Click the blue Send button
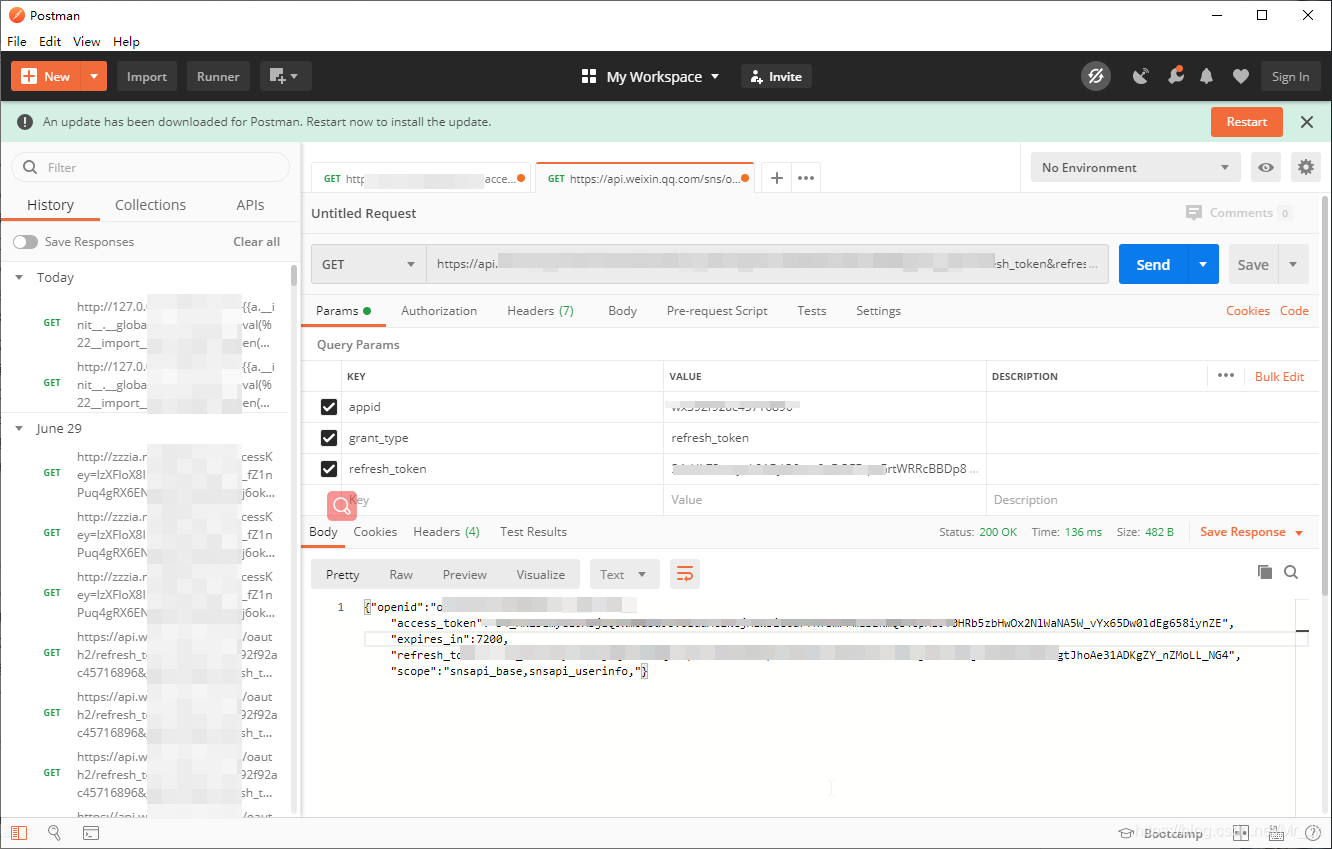Screen dimensions: 1332x849 coord(1152,264)
